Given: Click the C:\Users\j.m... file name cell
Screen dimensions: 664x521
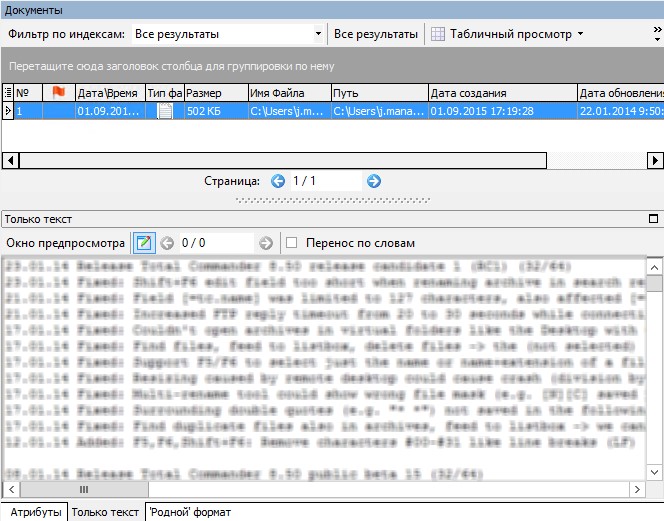Looking at the screenshot, I should pyautogui.click(x=290, y=111).
